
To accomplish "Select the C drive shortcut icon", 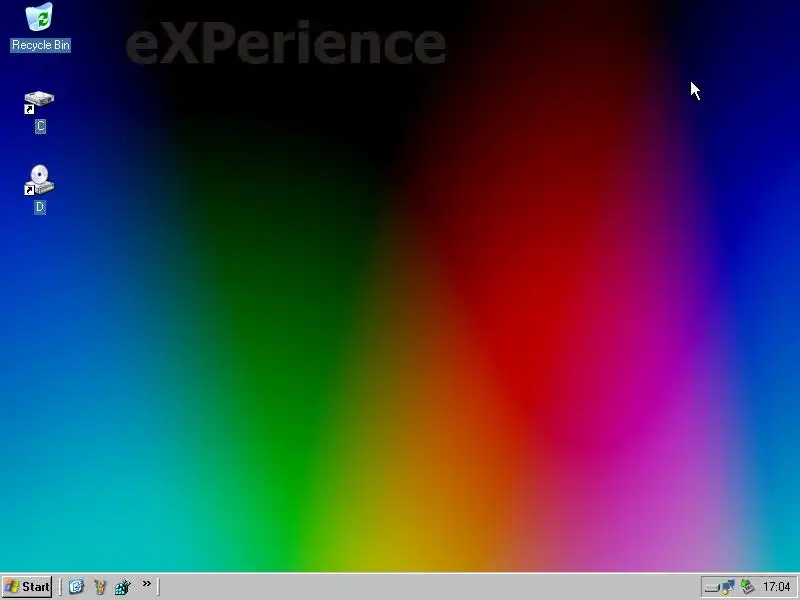I will click(39, 103).
